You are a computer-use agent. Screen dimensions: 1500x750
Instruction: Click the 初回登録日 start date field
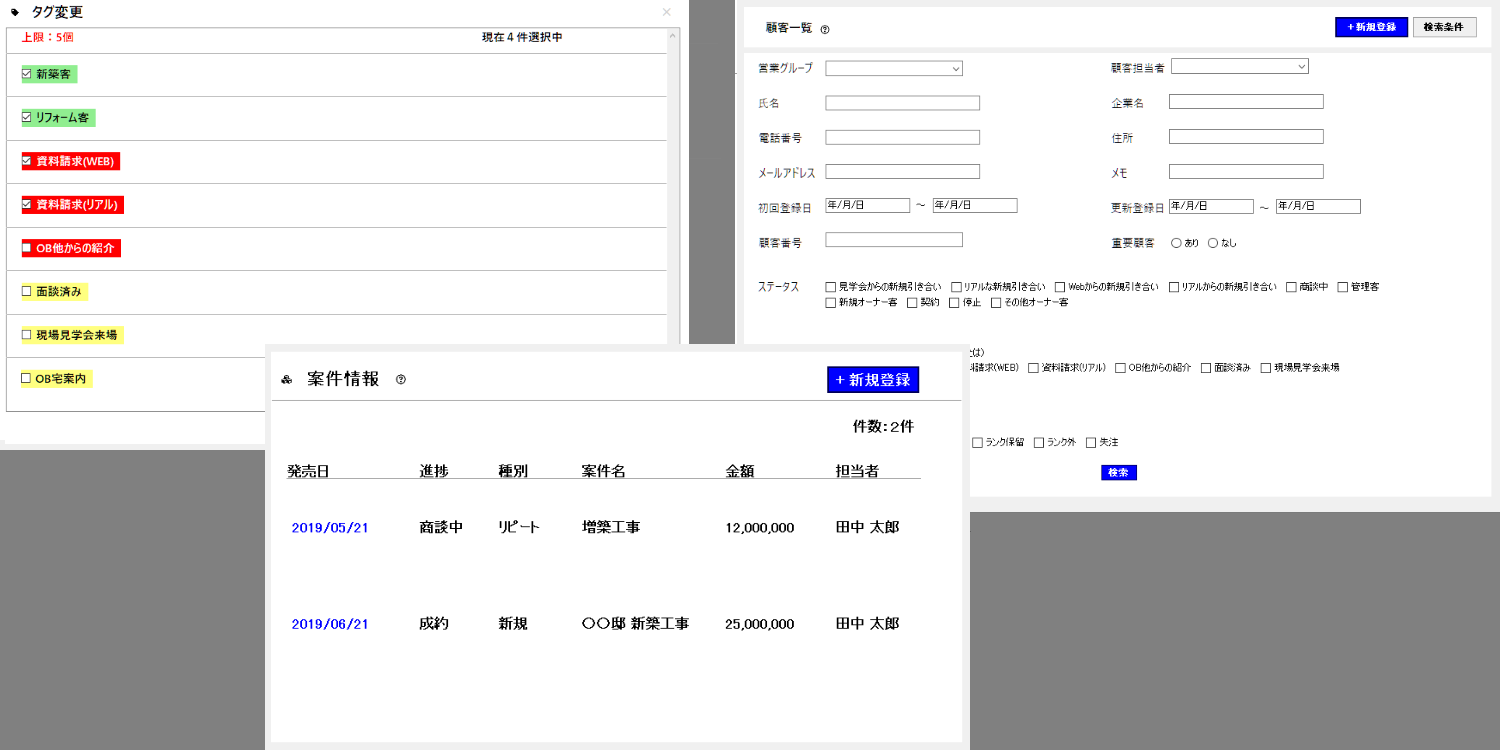click(867, 205)
